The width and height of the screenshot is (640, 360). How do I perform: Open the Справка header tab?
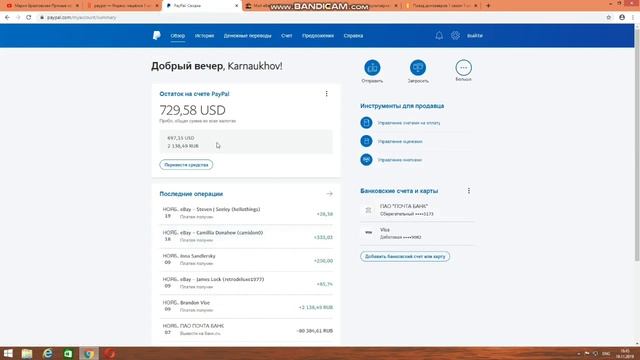tap(353, 36)
